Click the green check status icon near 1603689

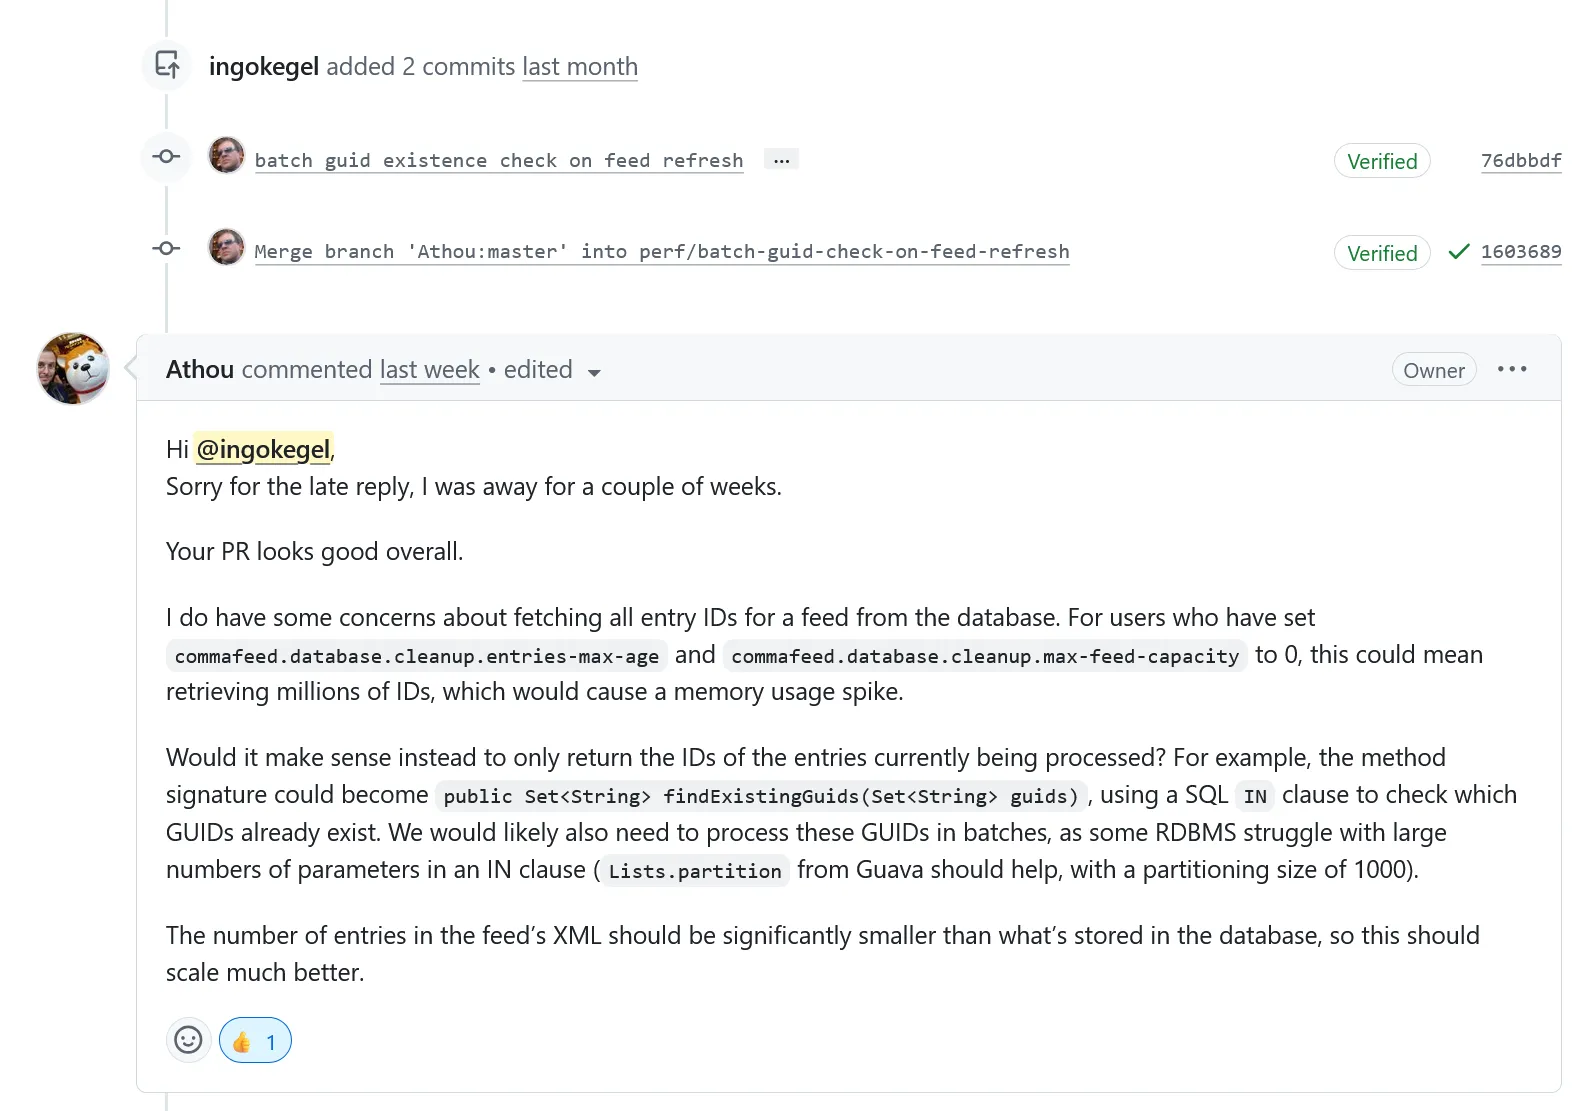coord(1459,252)
